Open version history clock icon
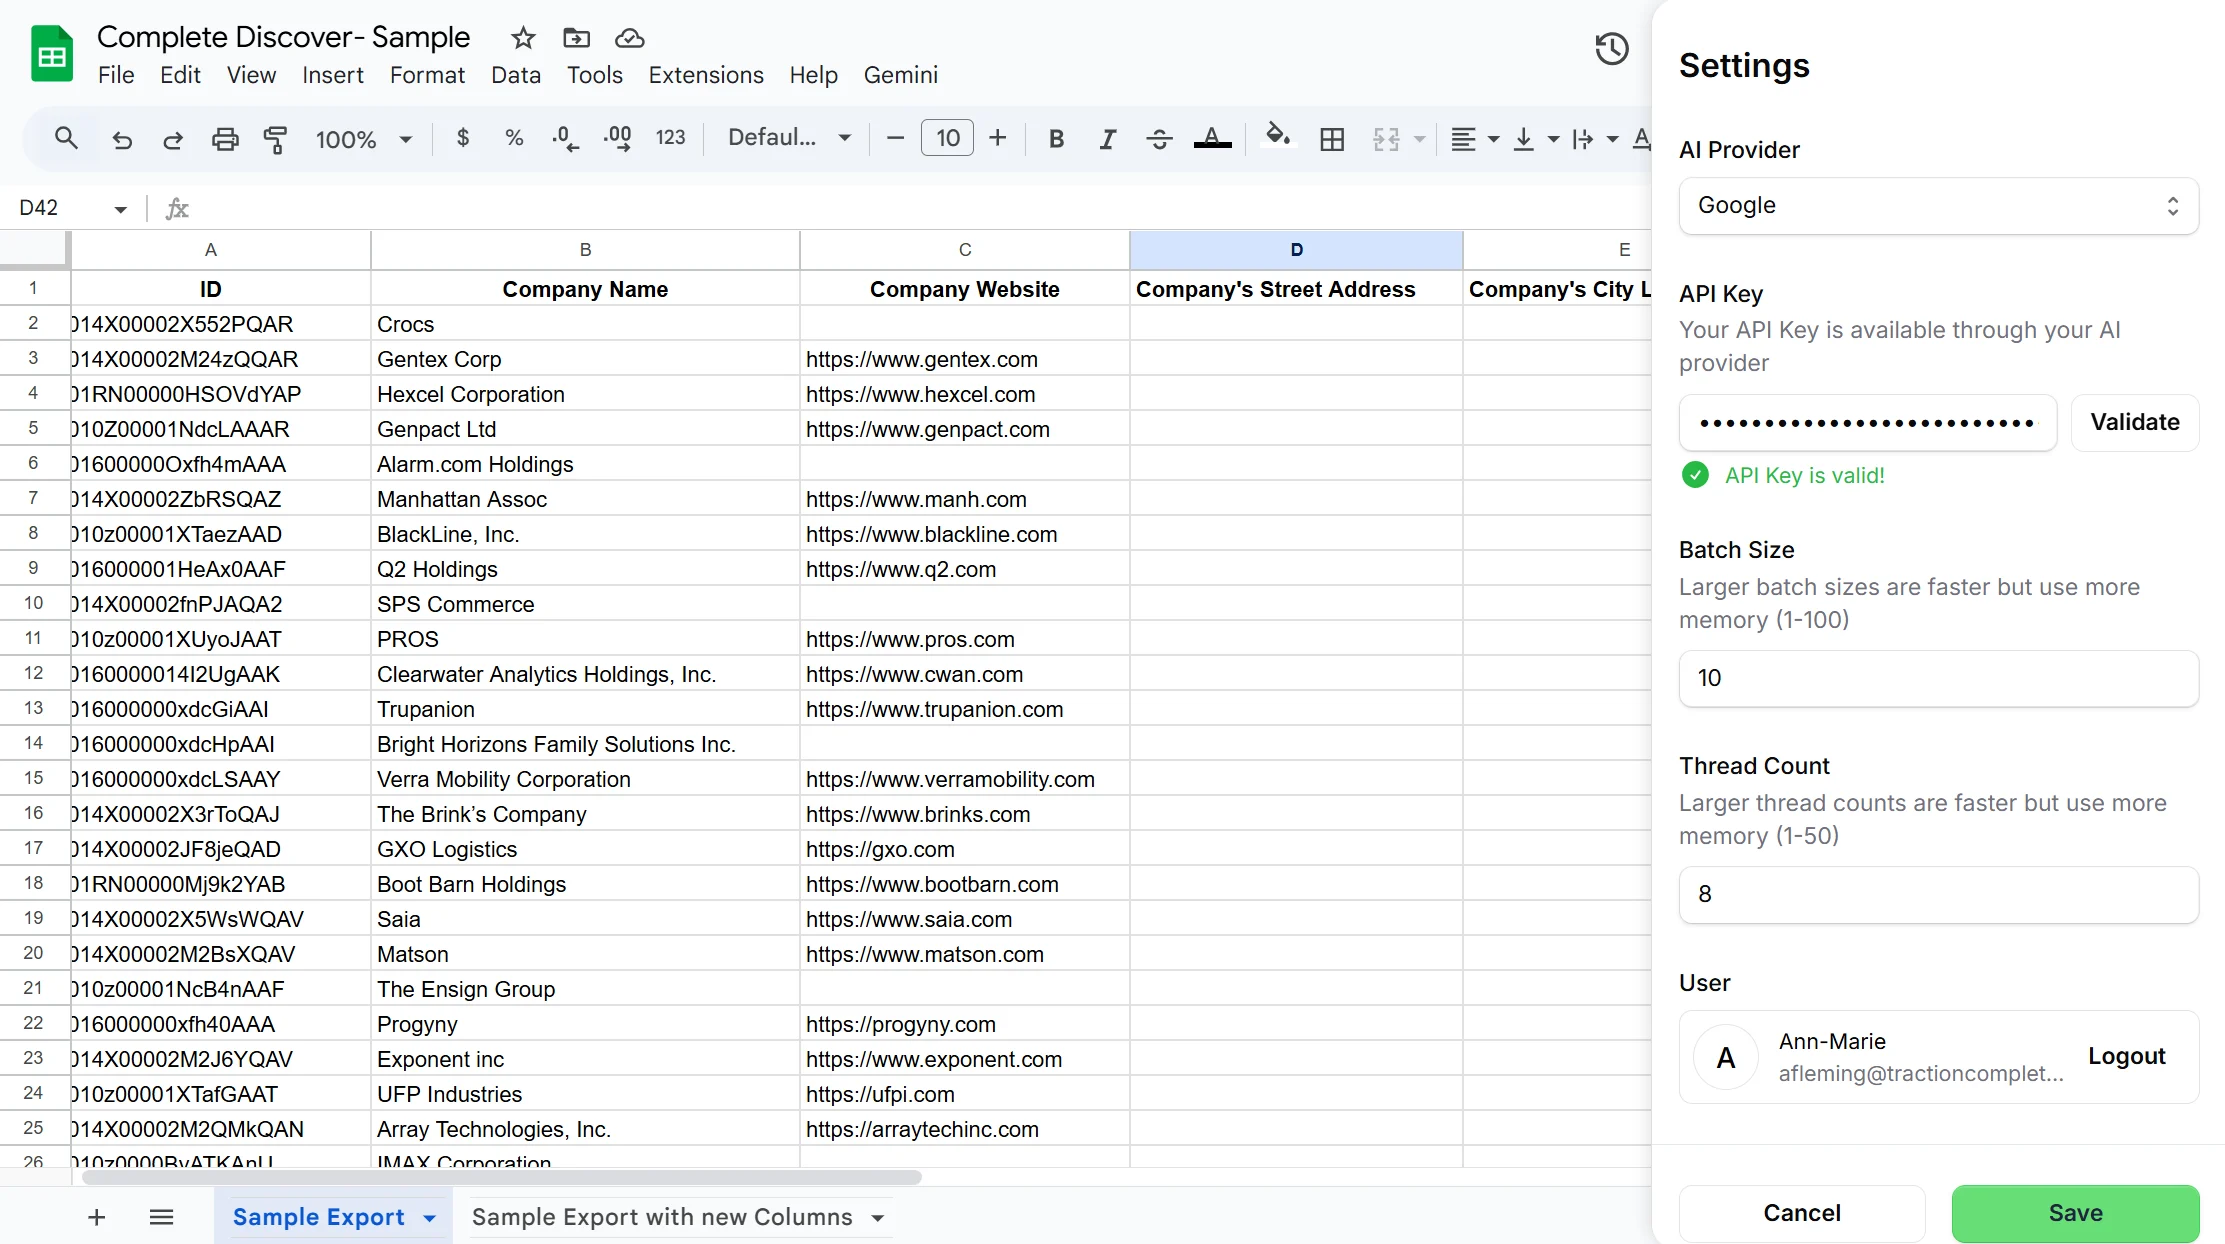The image size is (2225, 1244). point(1611,49)
